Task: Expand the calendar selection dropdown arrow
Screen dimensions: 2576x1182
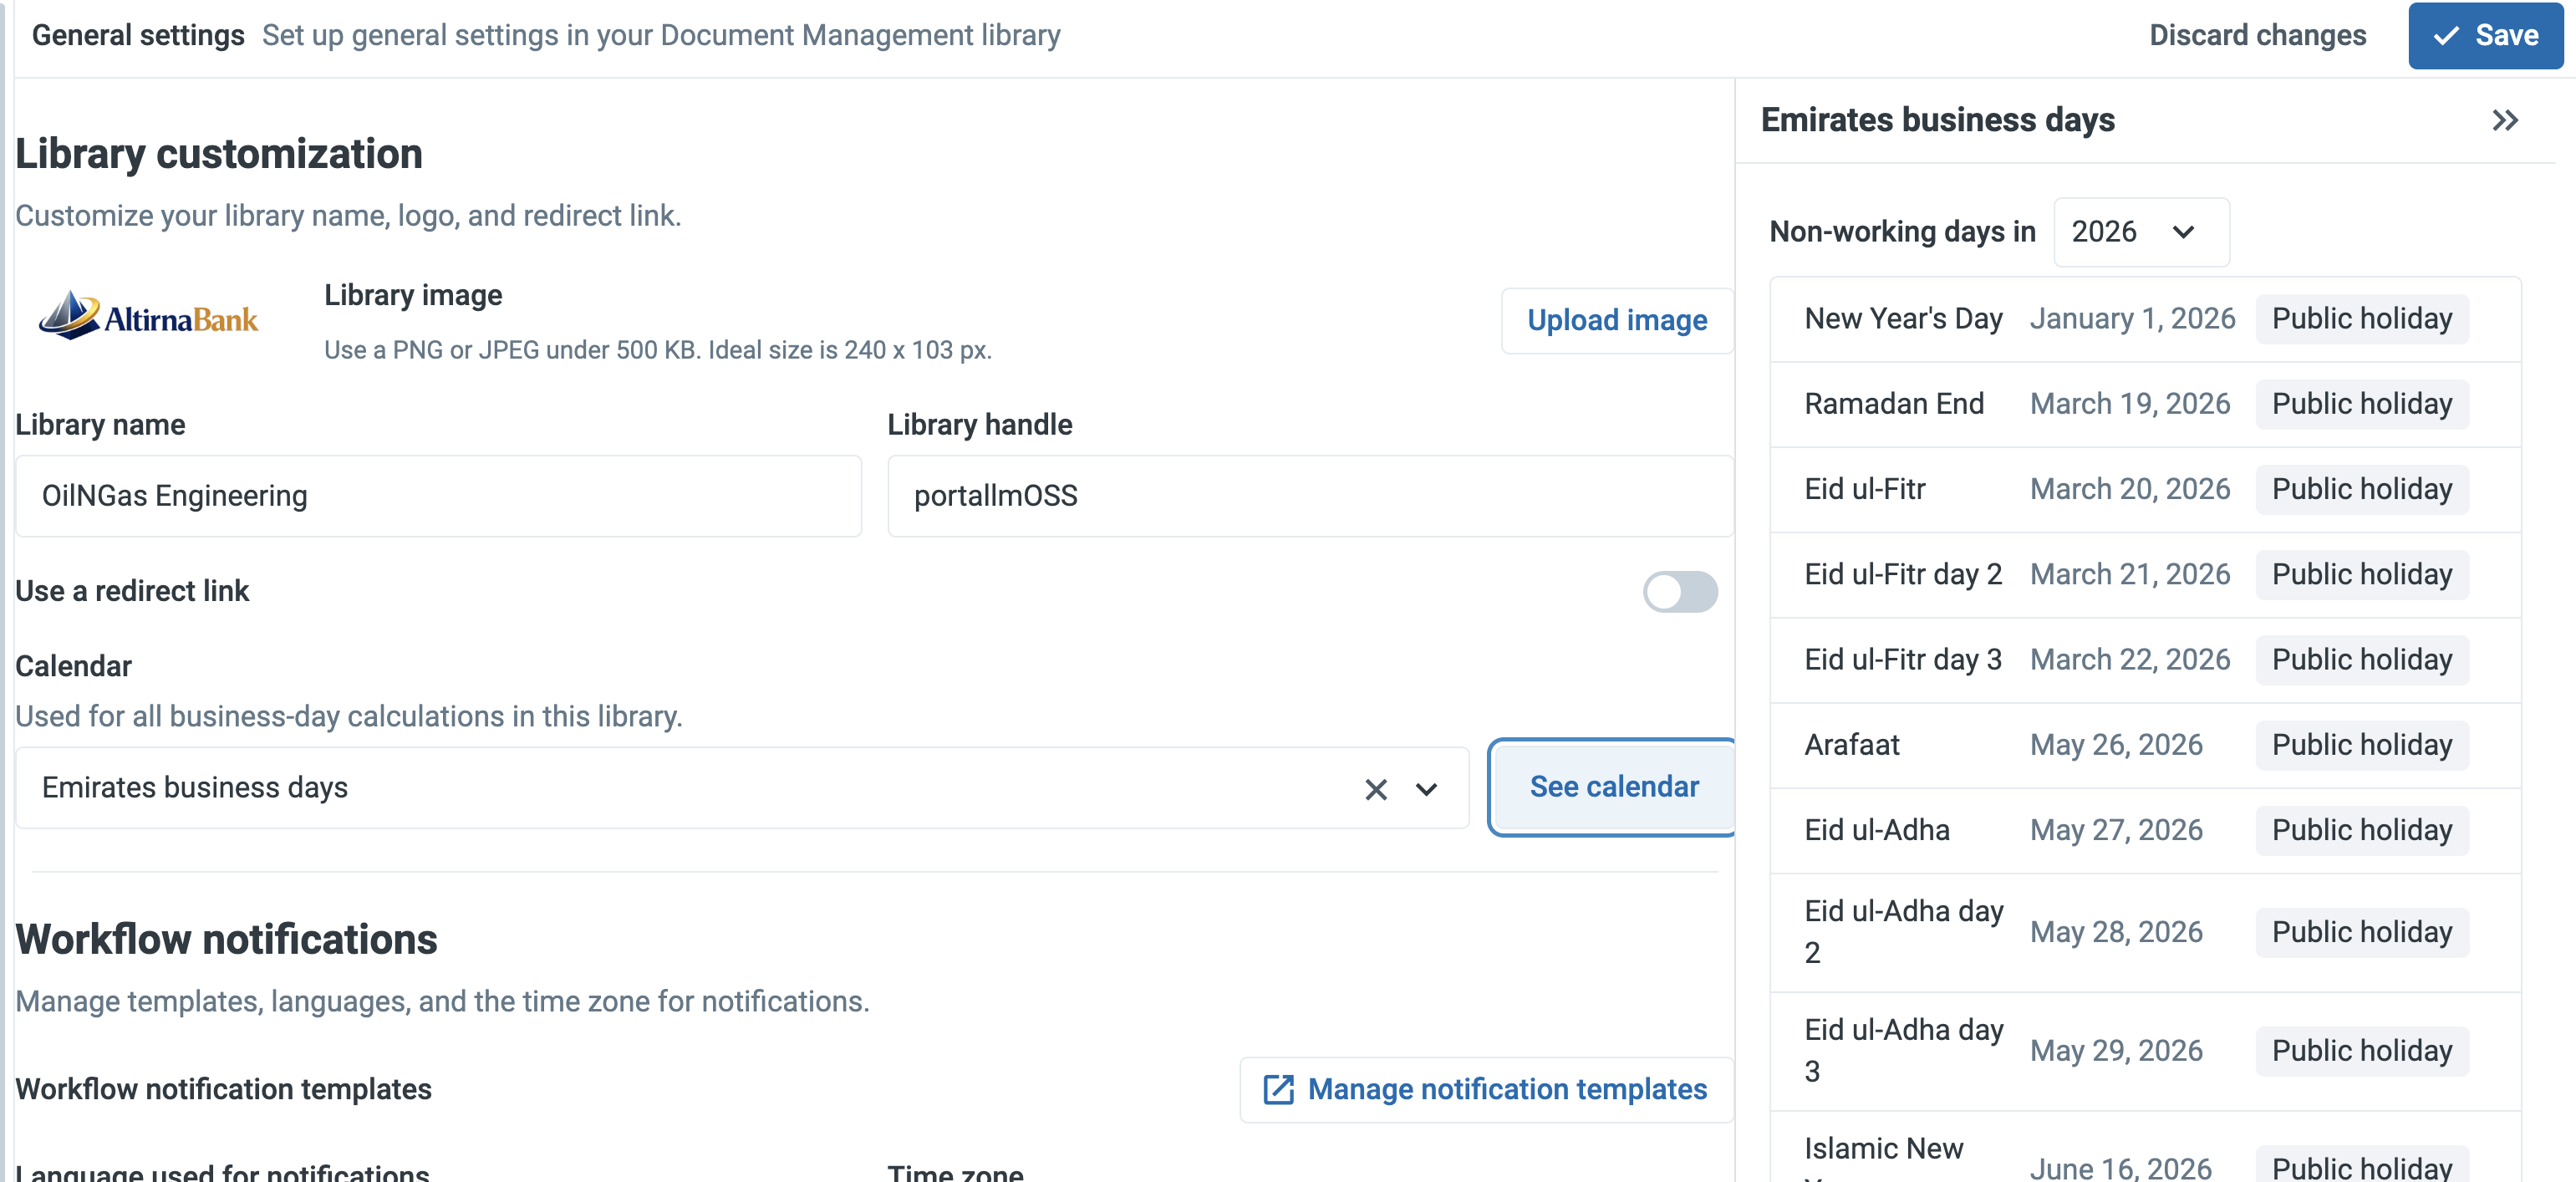Action: tap(1426, 789)
